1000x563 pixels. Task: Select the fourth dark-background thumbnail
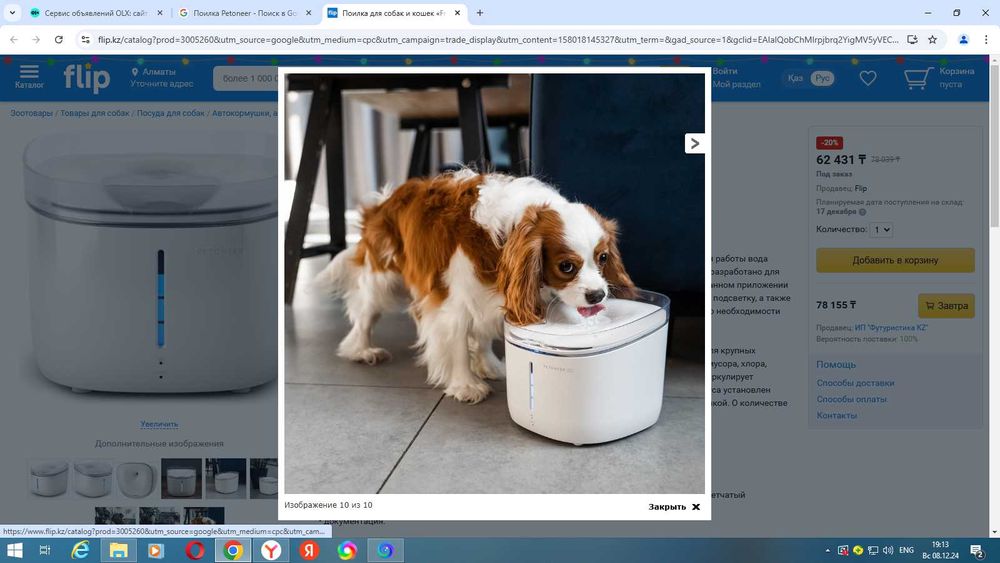(181, 478)
